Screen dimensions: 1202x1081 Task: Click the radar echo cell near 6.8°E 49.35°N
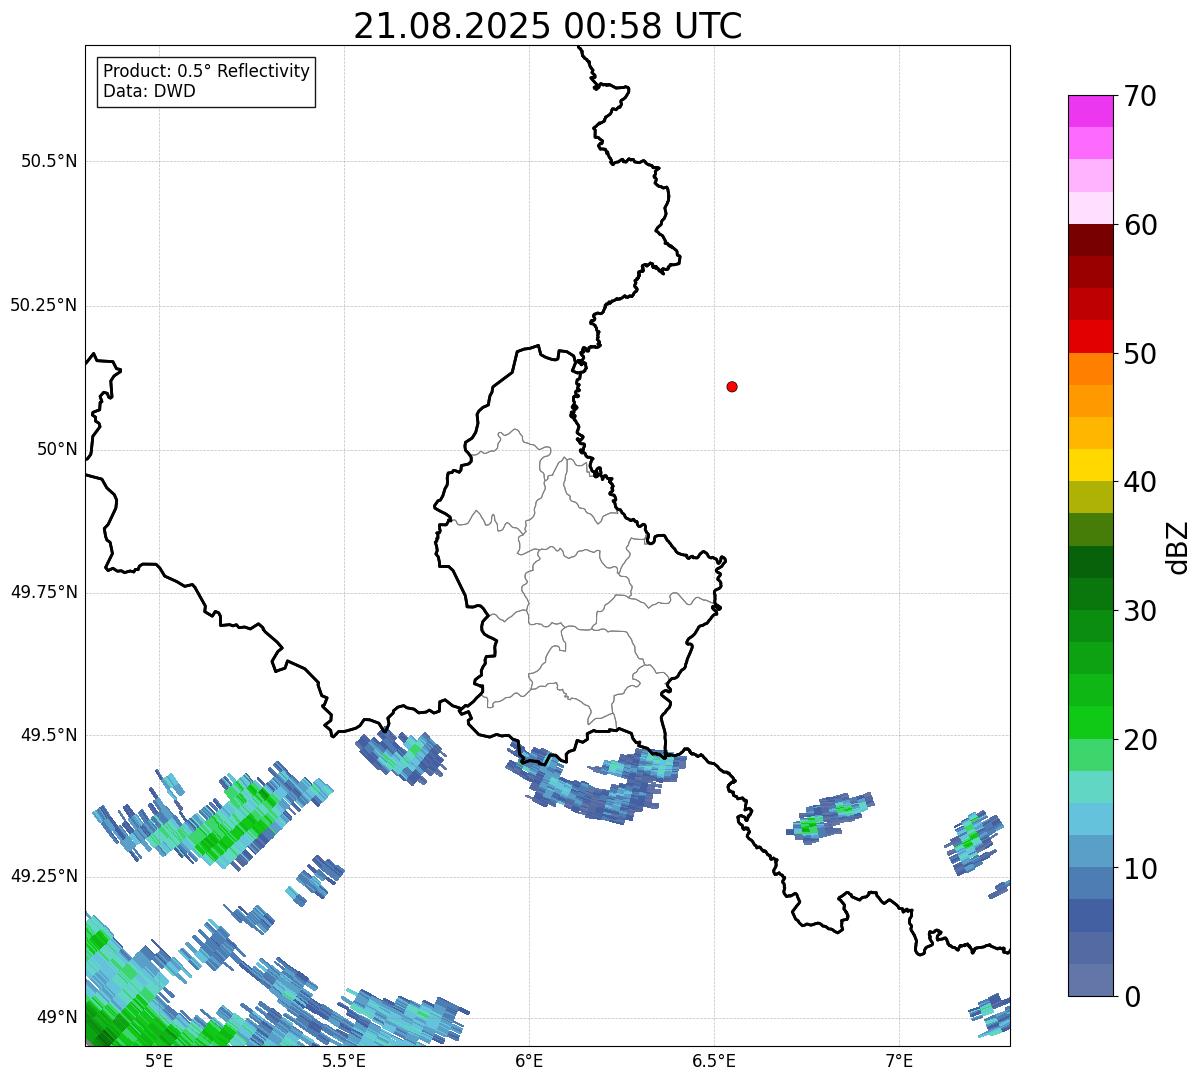pos(830,817)
